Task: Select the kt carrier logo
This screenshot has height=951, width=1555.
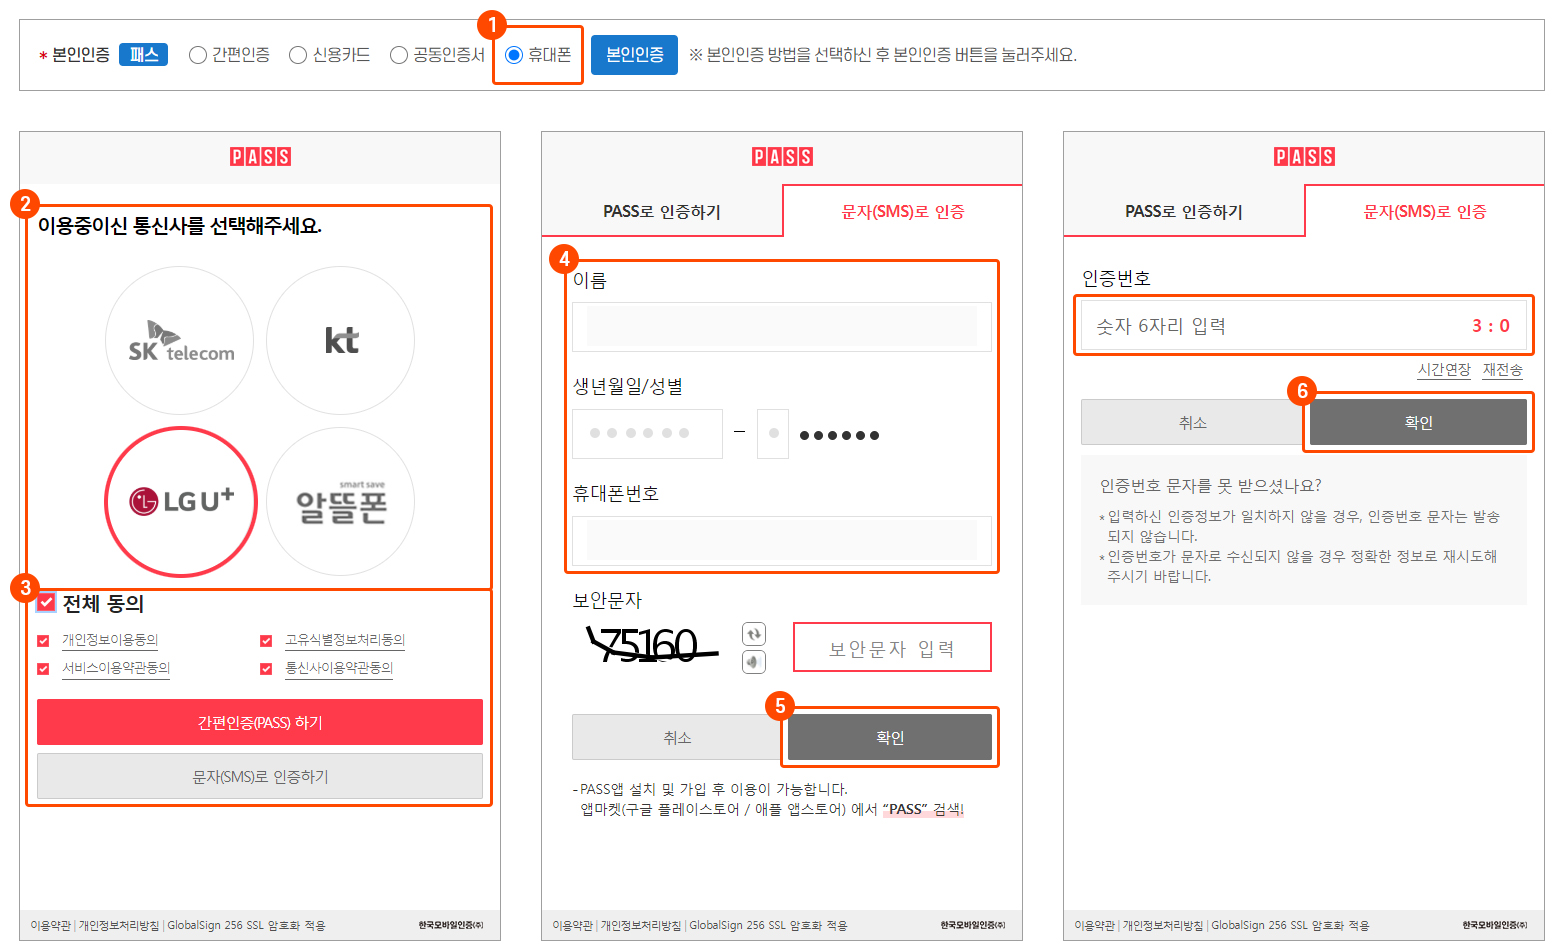Action: [341, 341]
